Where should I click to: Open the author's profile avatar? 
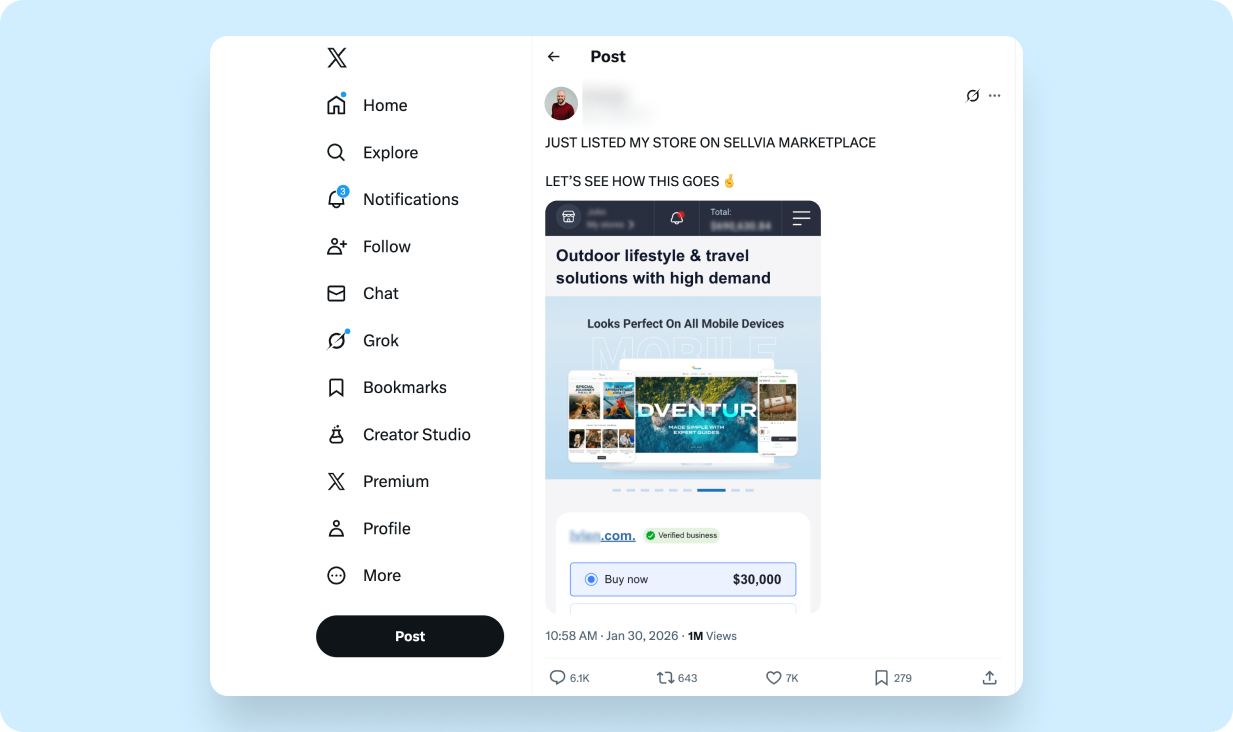[561, 104]
